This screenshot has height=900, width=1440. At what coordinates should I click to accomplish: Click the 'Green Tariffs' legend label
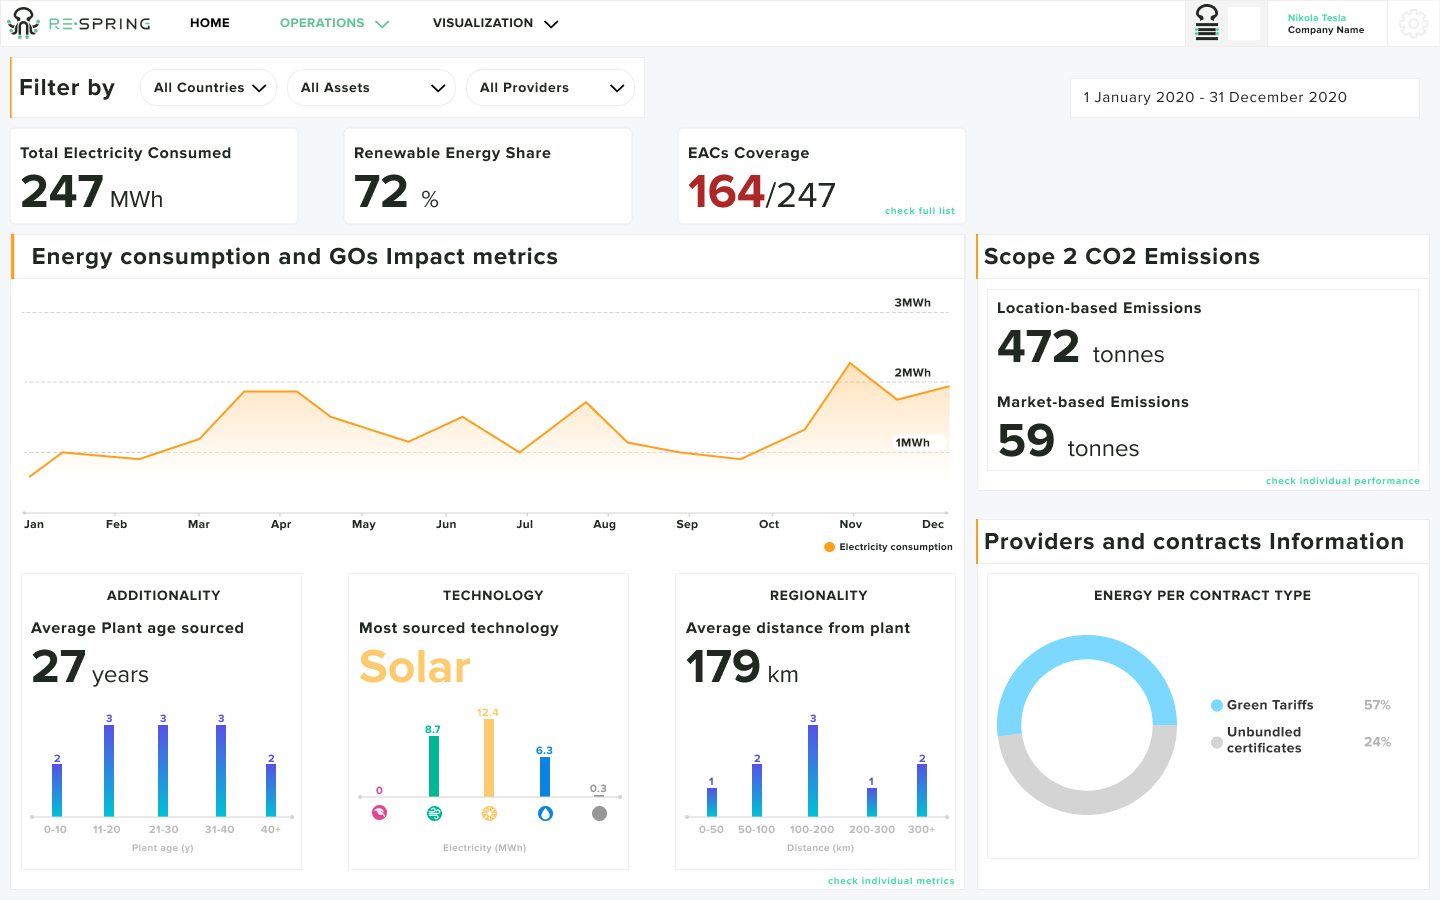tap(1270, 705)
